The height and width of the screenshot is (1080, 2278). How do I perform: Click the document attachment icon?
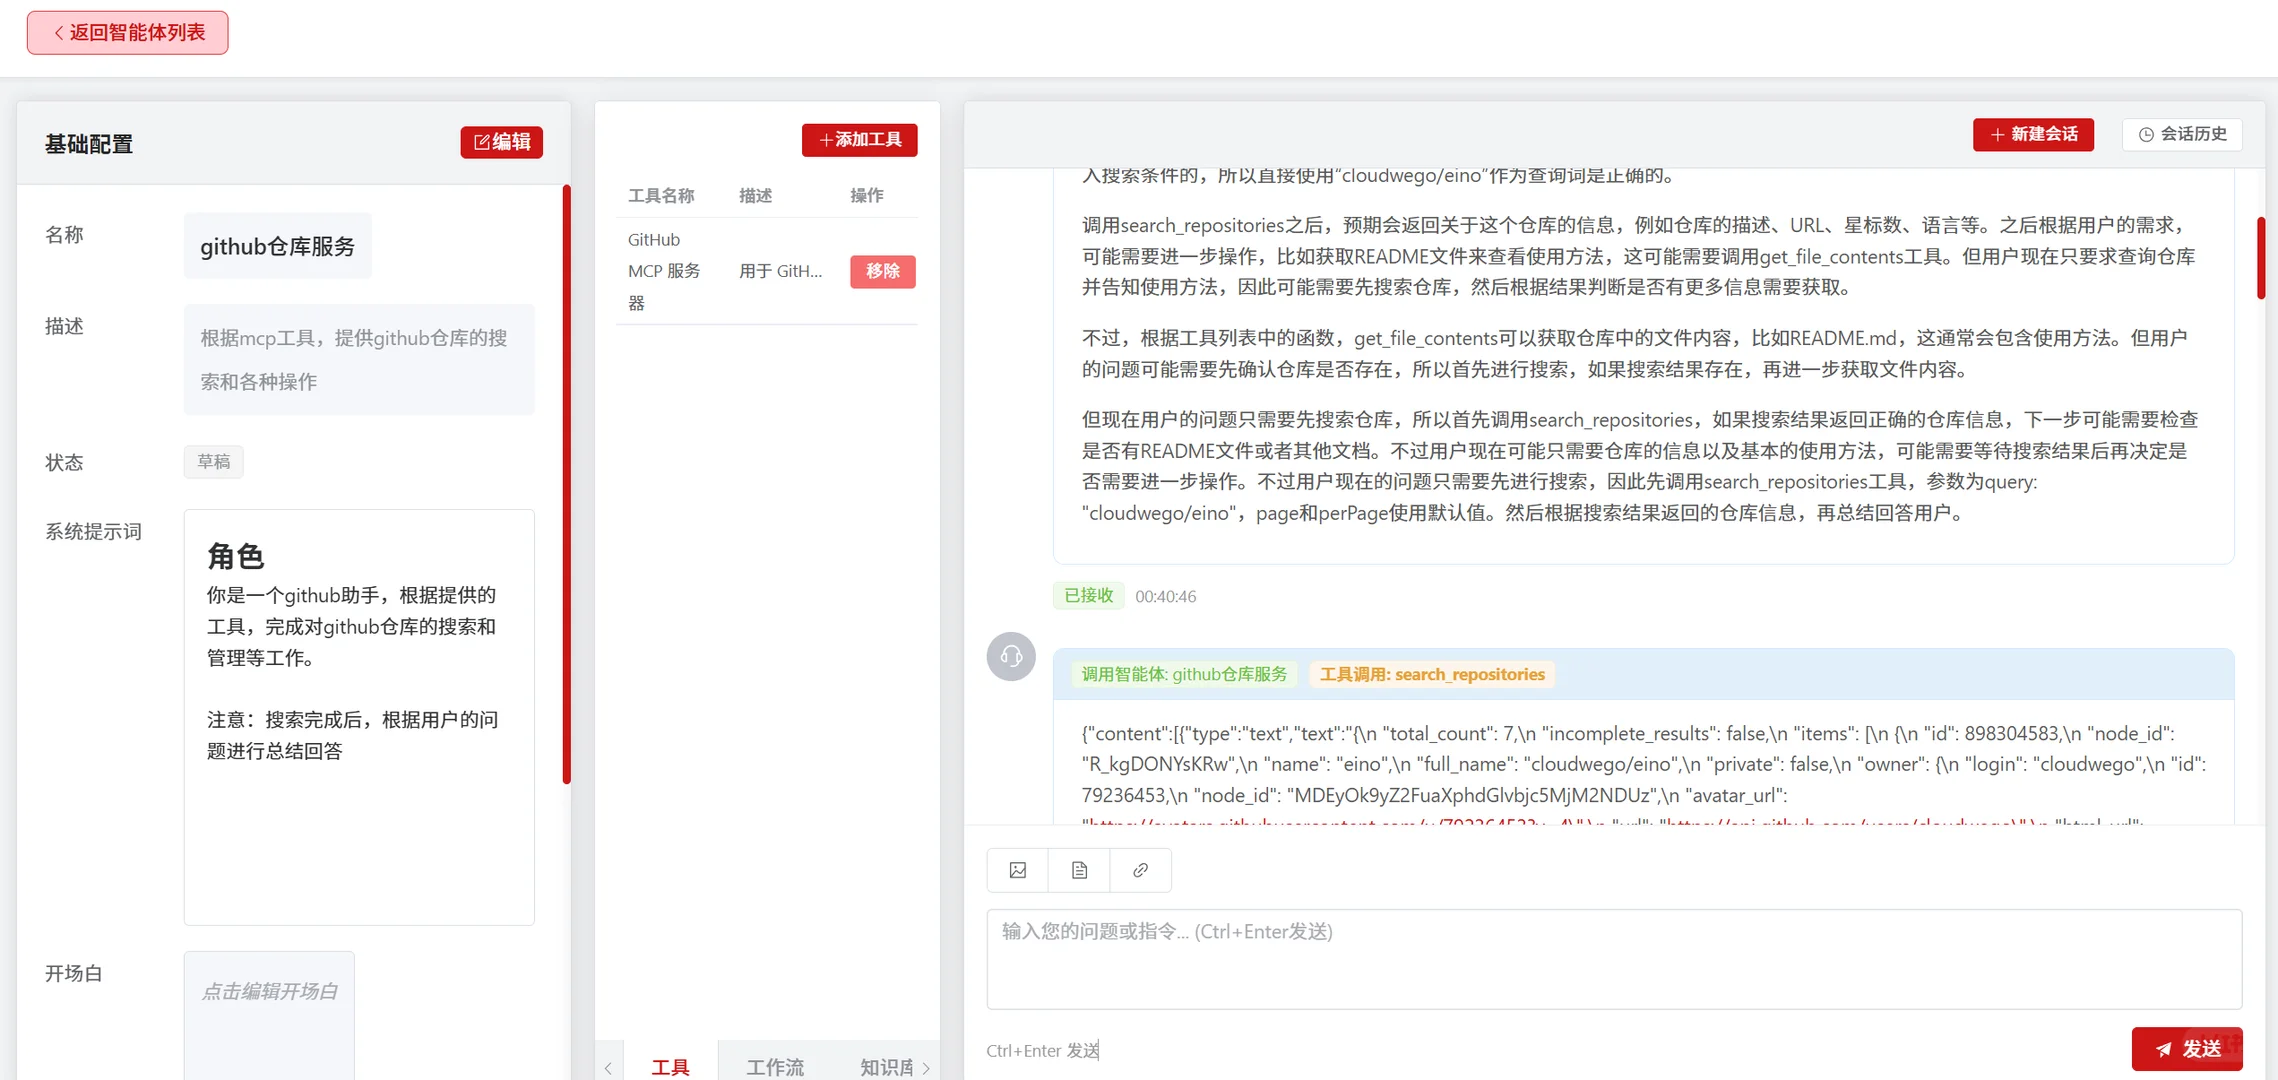pos(1078,869)
